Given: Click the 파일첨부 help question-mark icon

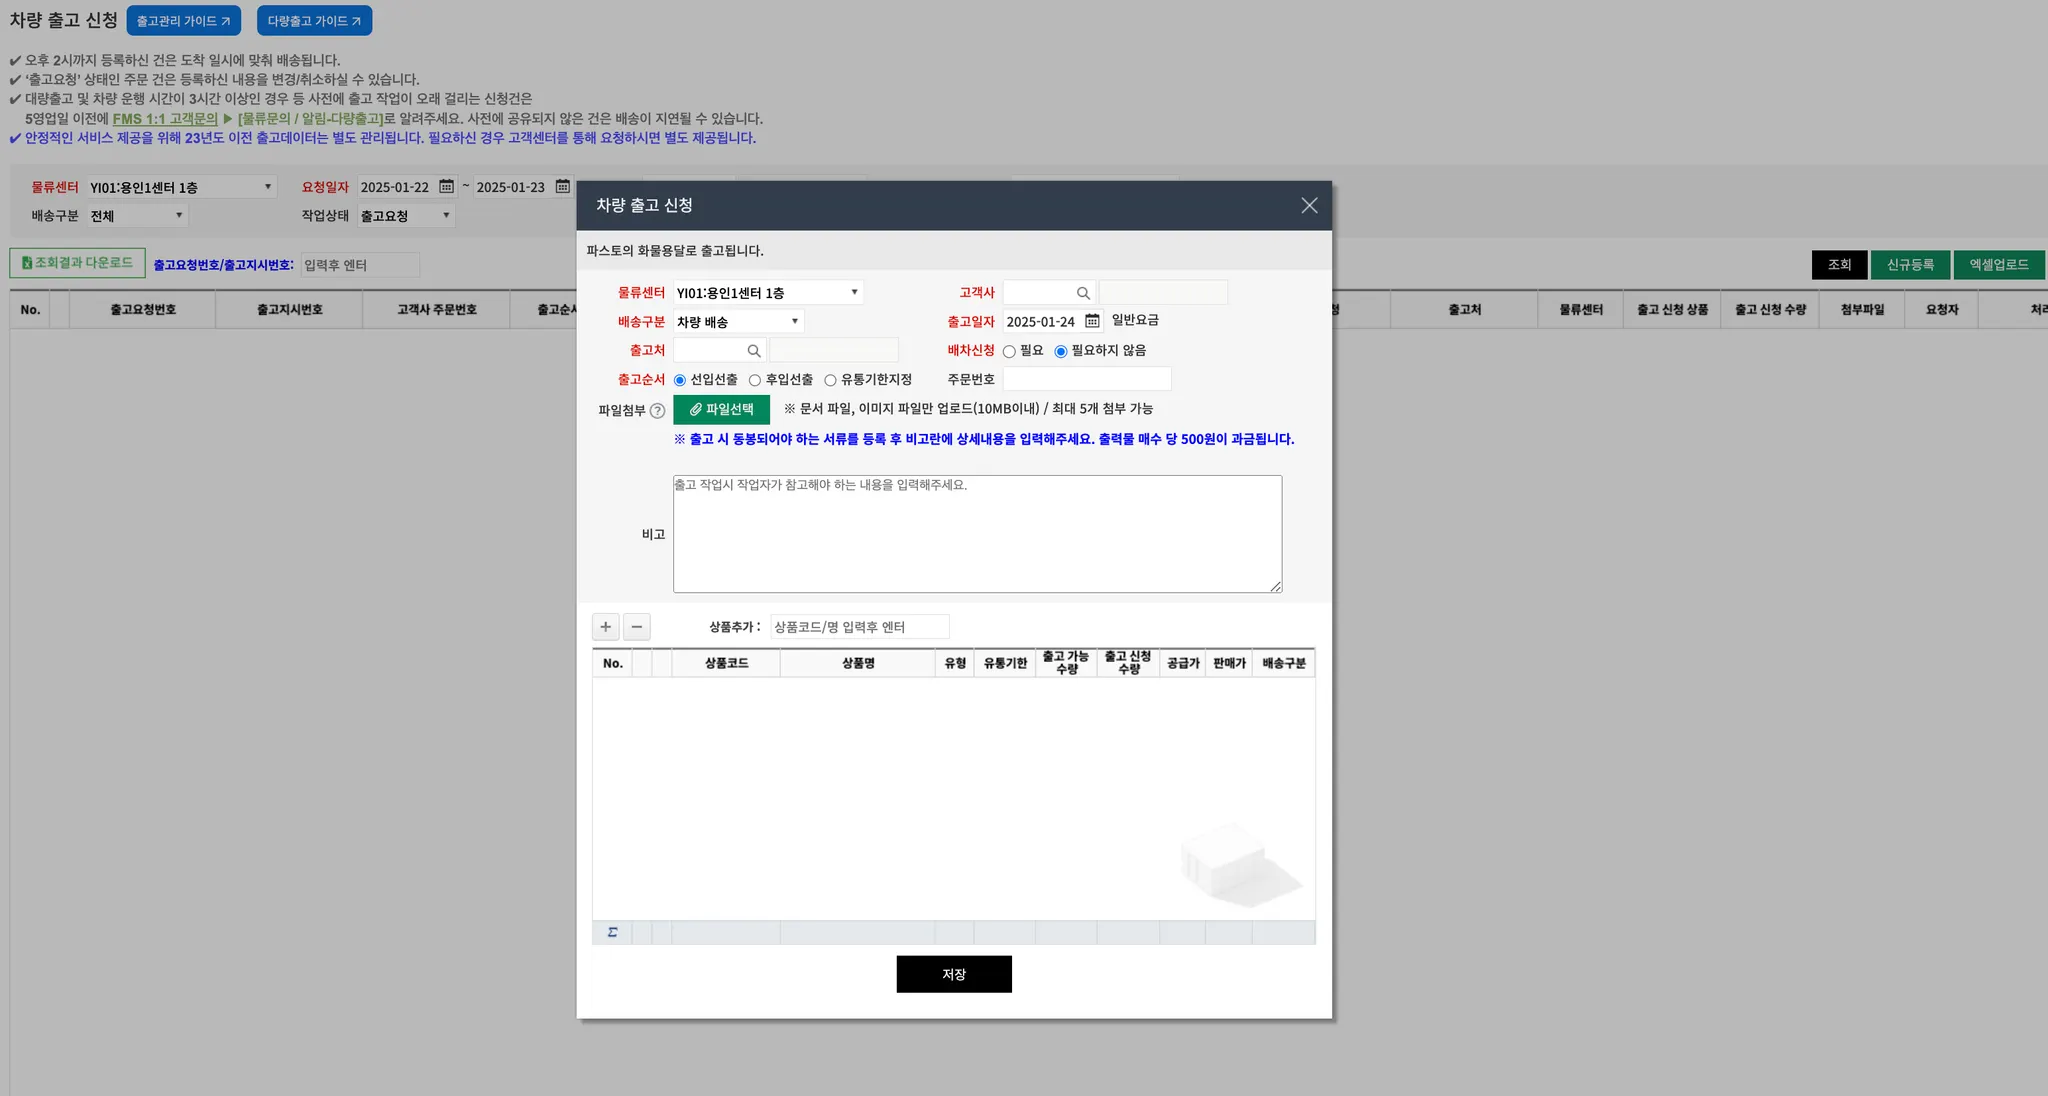Looking at the screenshot, I should click(657, 410).
